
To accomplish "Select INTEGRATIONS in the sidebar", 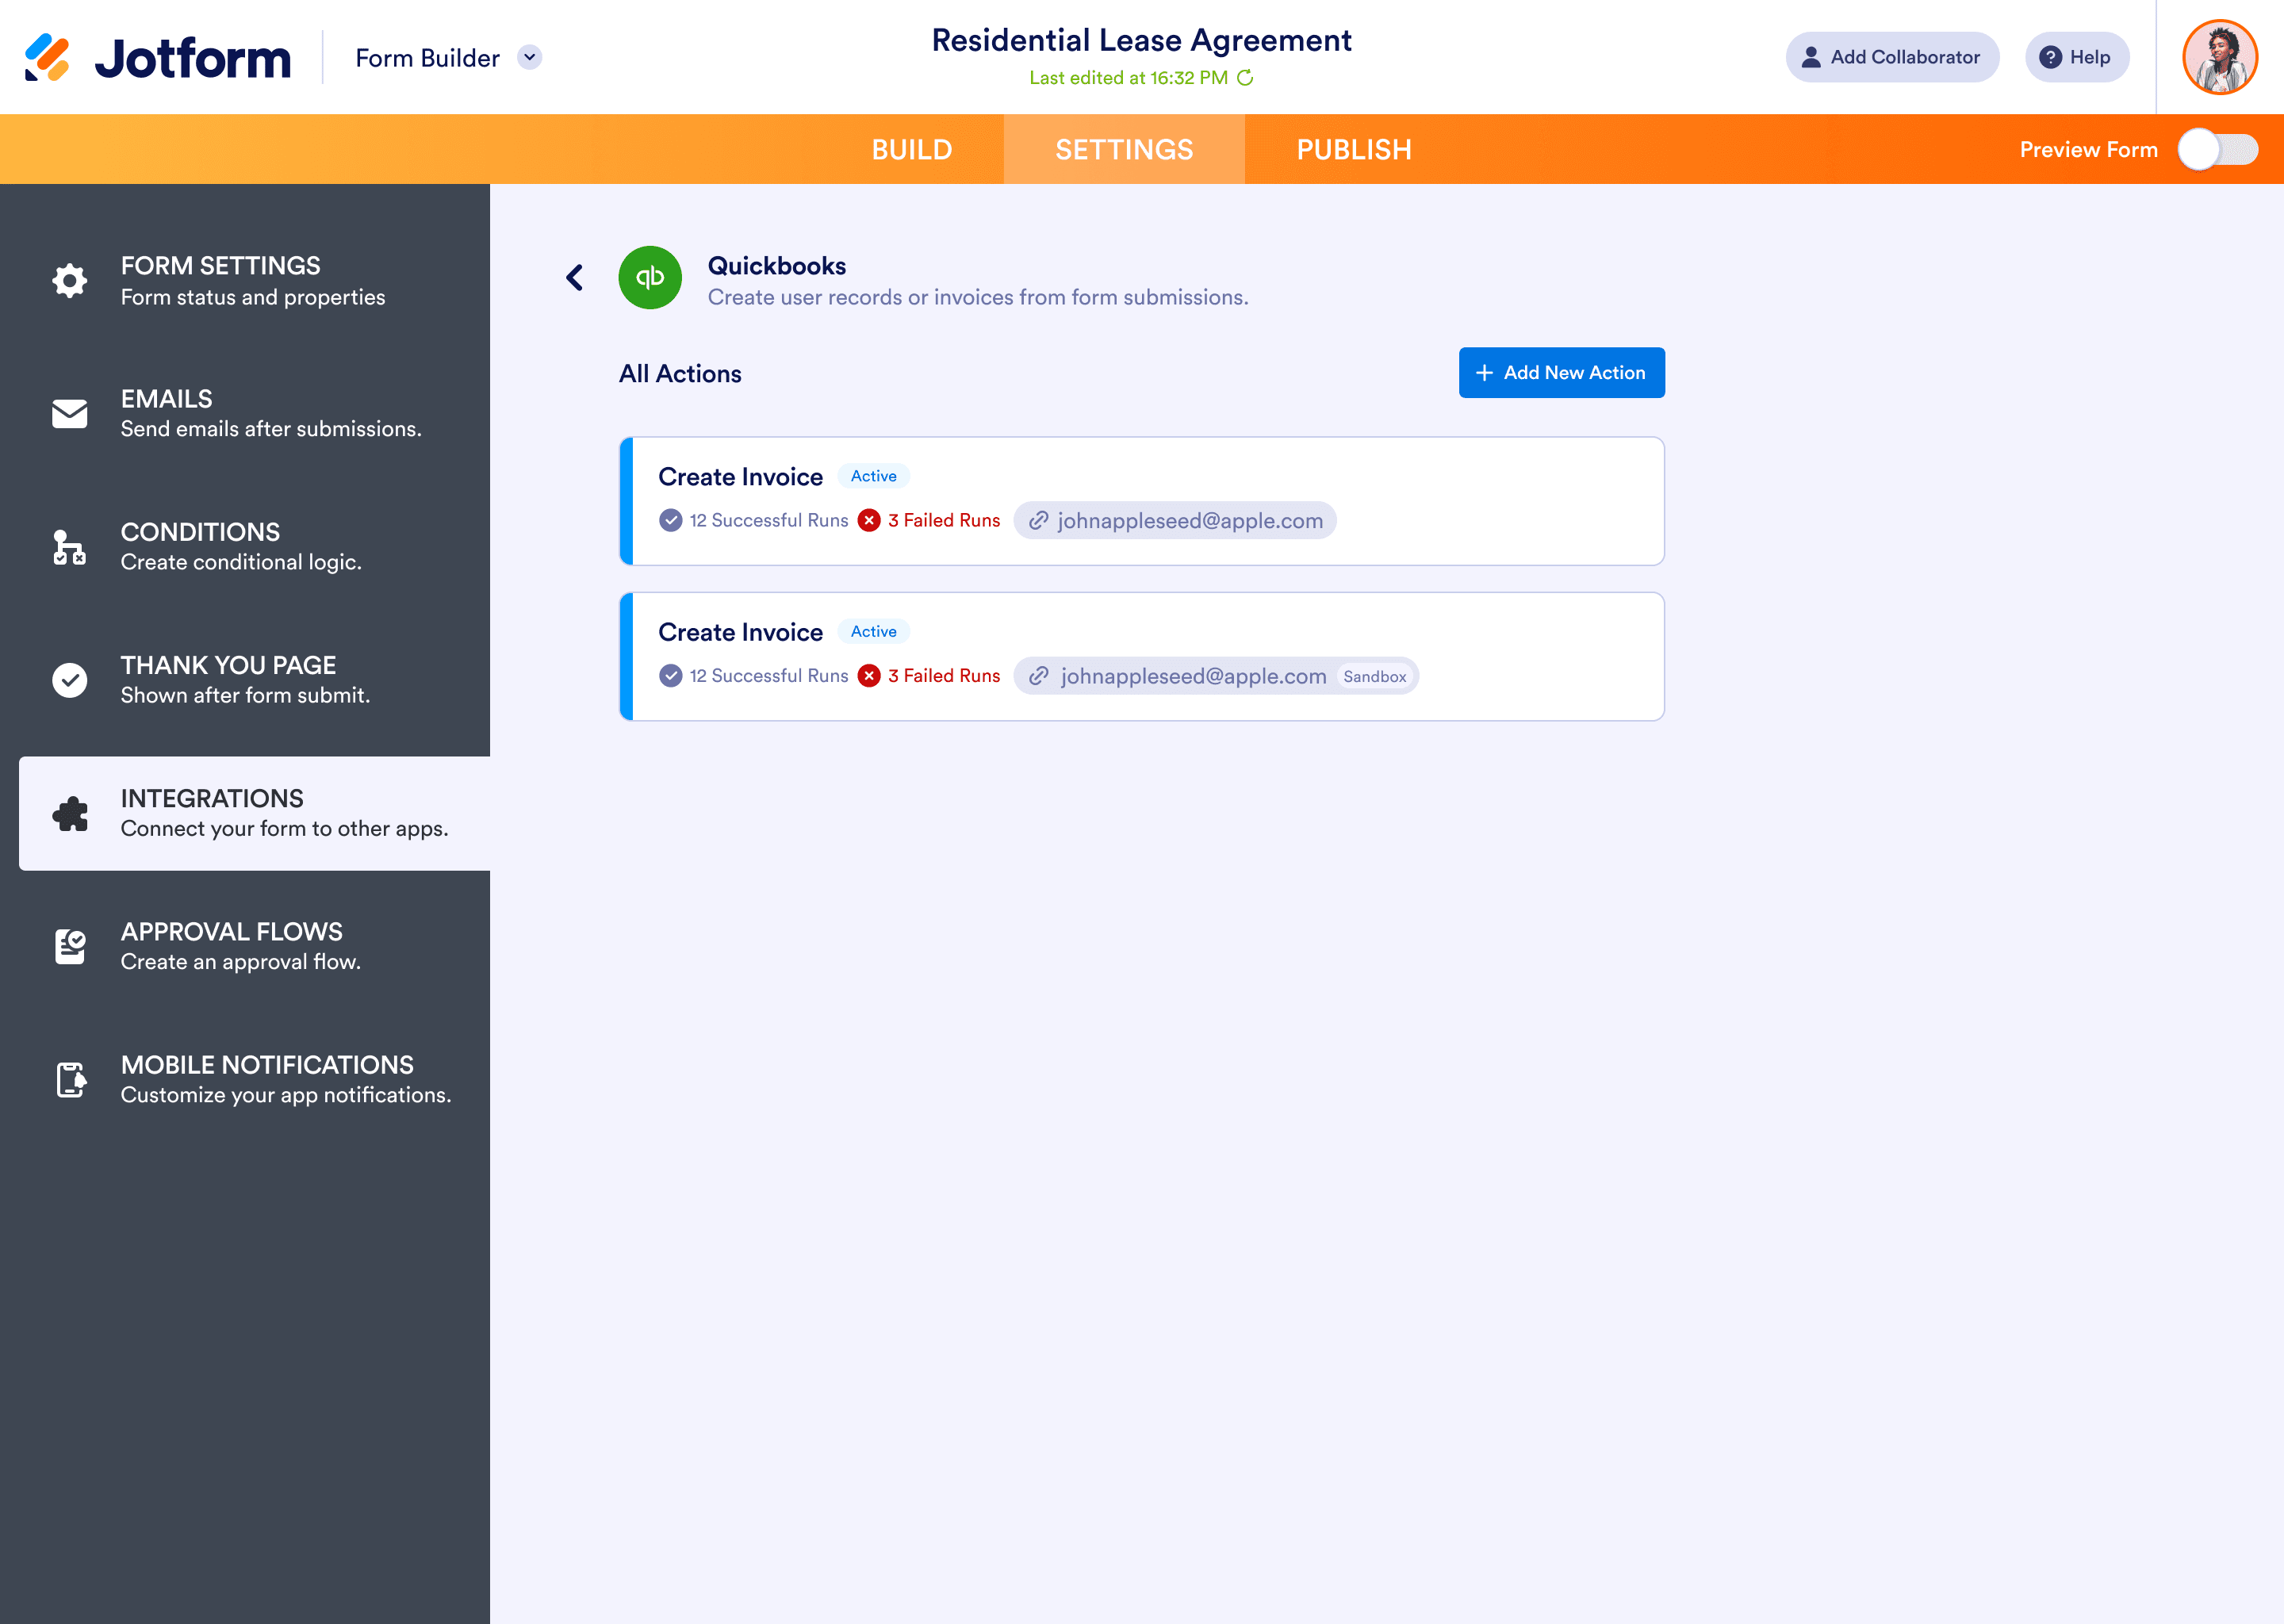I will point(254,813).
